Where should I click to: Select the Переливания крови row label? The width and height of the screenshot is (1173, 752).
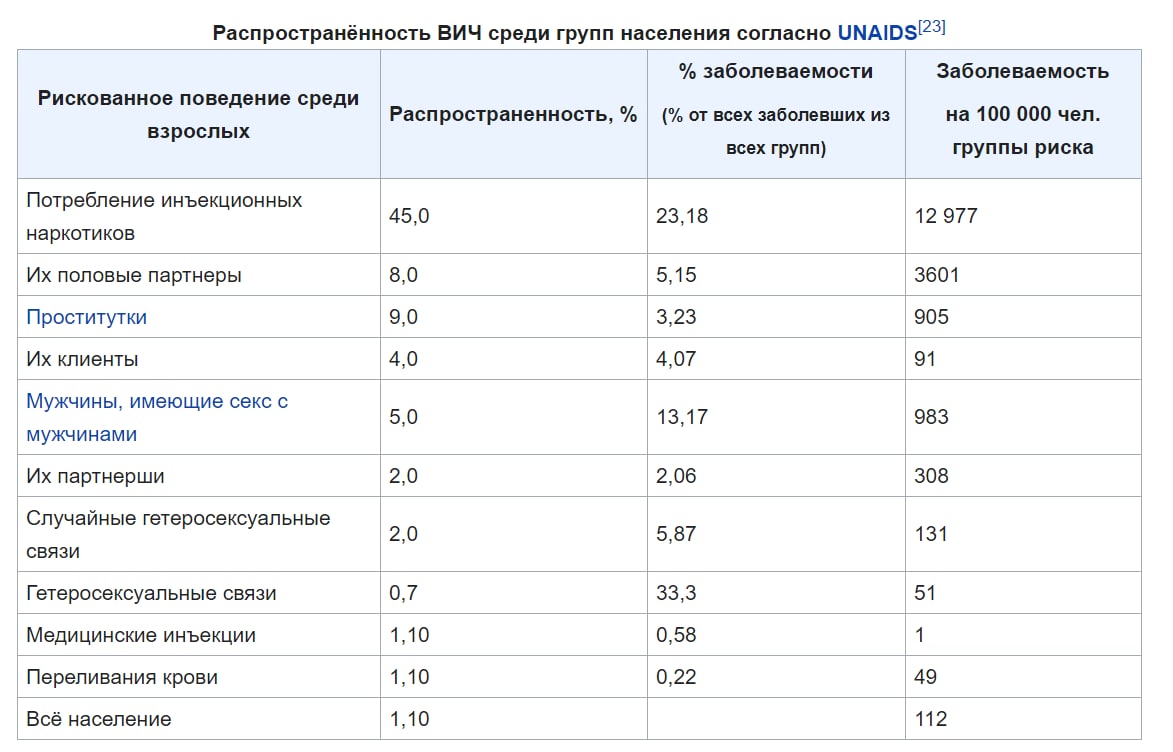[x=199, y=676]
